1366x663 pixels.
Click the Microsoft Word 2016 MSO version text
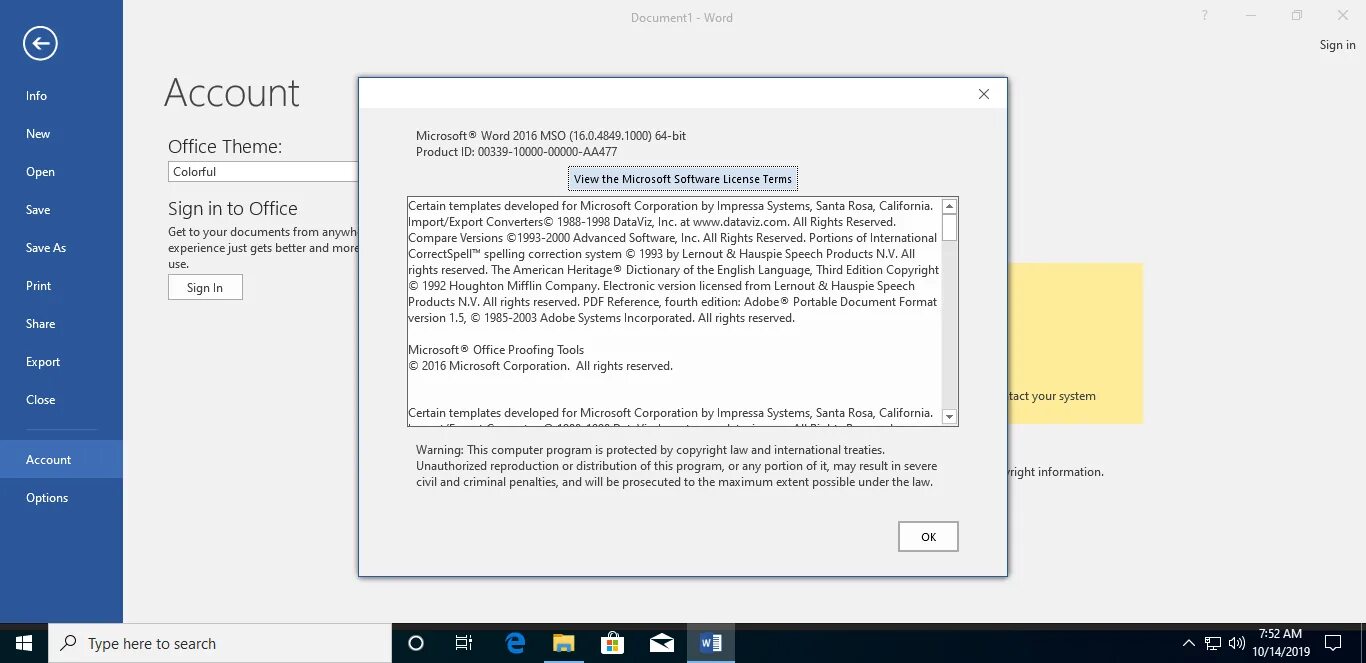click(551, 136)
